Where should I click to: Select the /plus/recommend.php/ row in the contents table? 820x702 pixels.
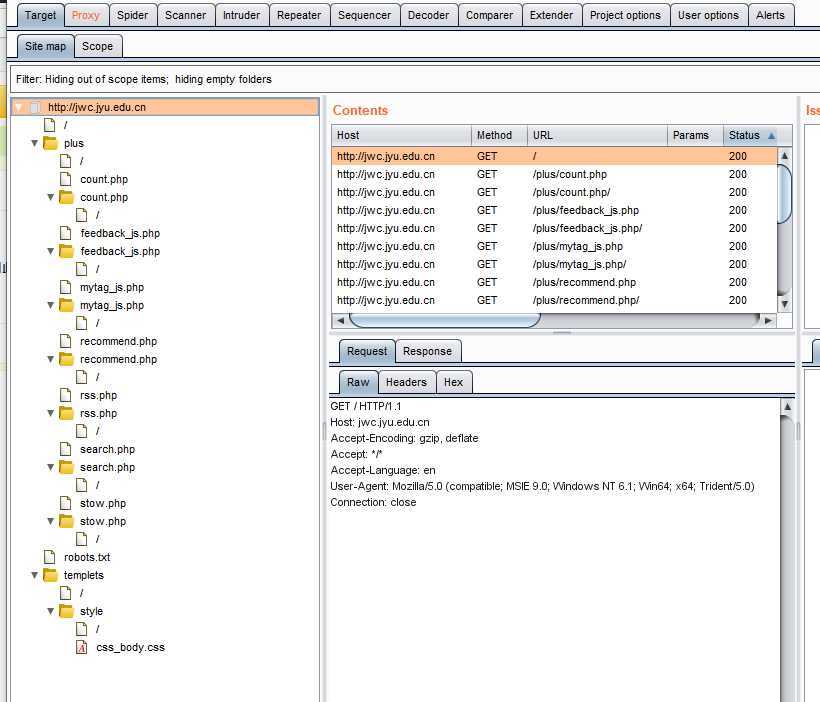point(554,300)
